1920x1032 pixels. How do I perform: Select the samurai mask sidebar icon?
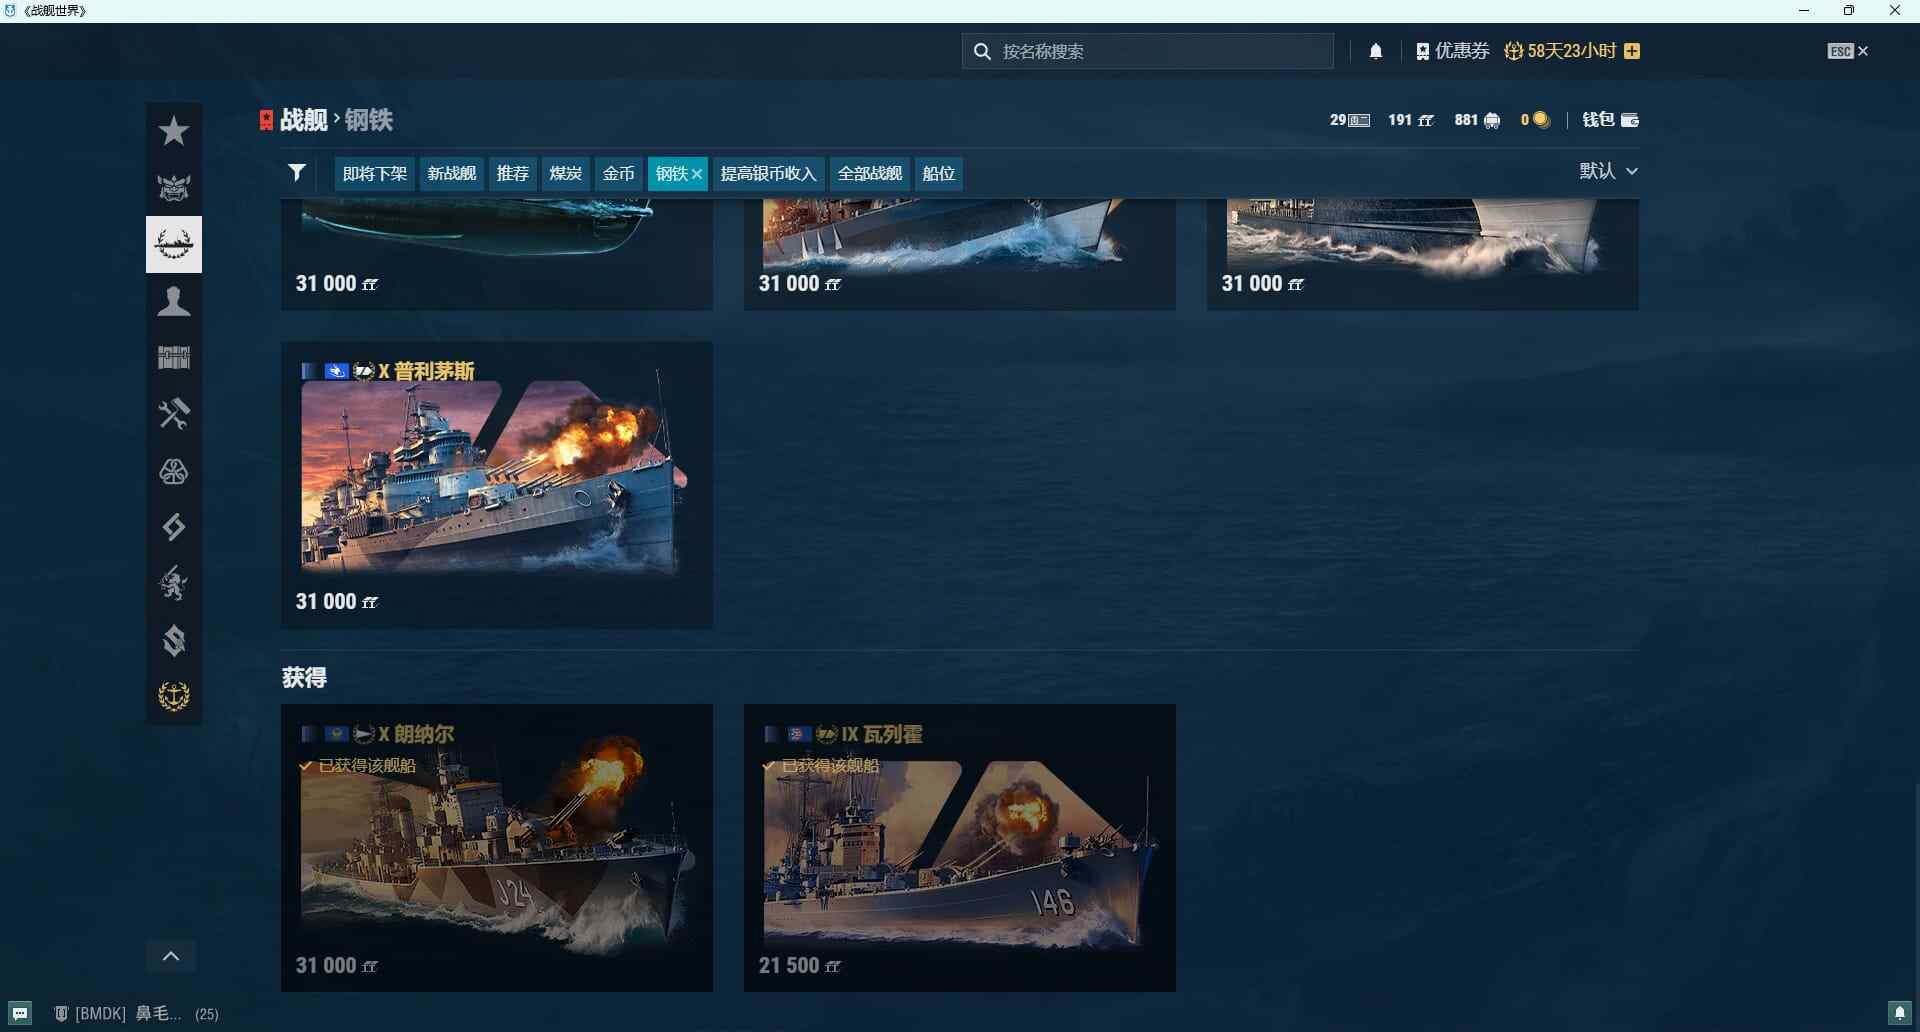point(174,187)
